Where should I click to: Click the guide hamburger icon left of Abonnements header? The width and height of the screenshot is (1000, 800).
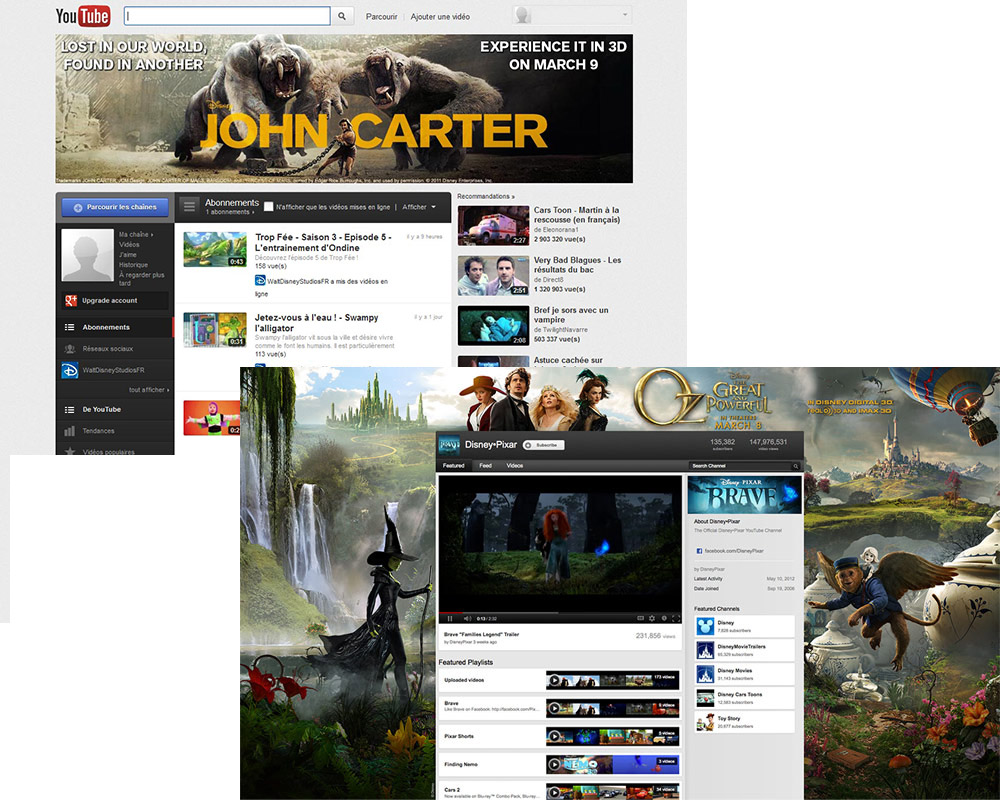pos(189,207)
